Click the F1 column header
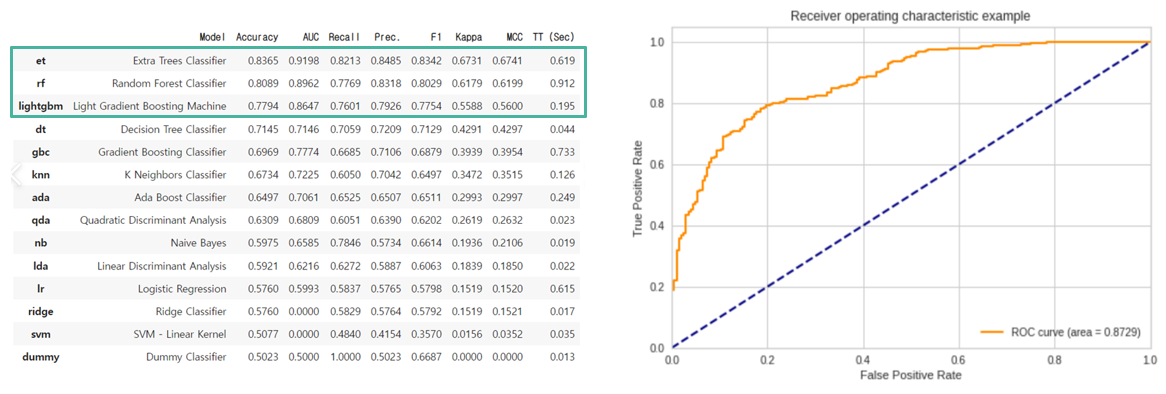Viewport: 1166px width, 394px height. click(x=437, y=36)
